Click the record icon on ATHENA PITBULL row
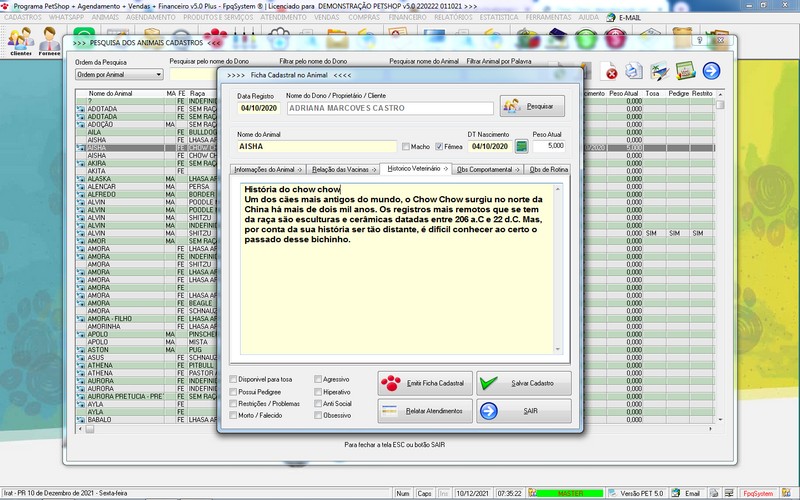This screenshot has height=500, width=800. click(81, 365)
